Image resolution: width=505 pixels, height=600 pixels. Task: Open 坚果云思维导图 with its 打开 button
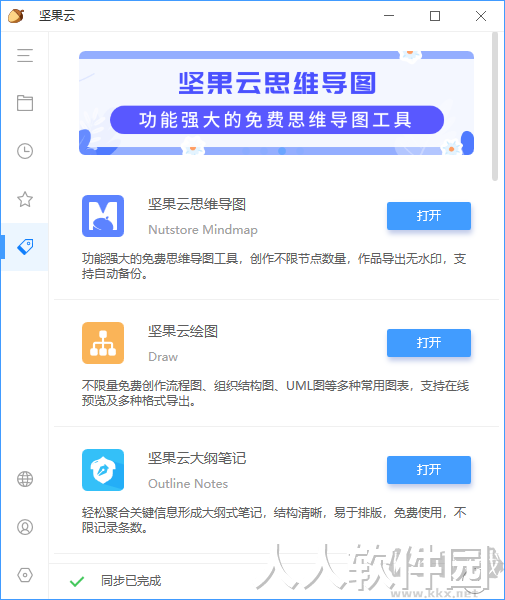click(428, 216)
